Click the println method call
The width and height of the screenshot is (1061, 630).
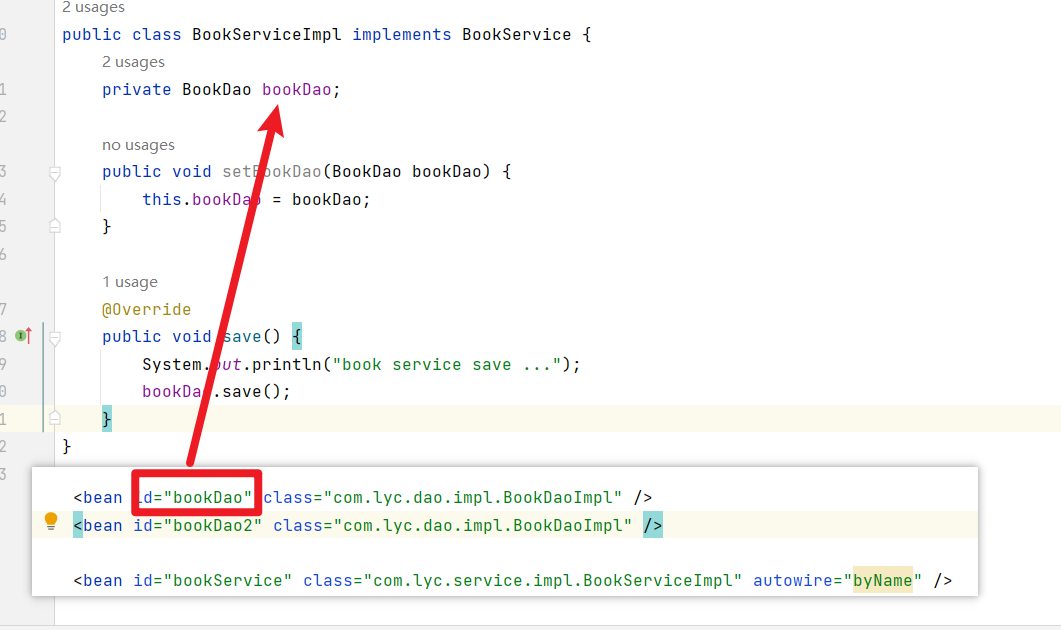[x=292, y=364]
